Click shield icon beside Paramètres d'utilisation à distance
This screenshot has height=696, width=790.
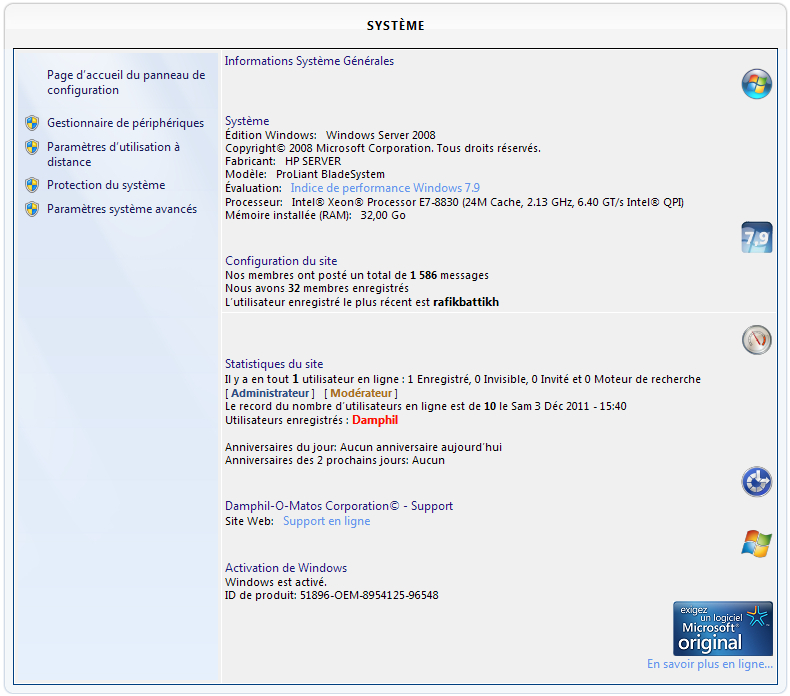(32, 147)
